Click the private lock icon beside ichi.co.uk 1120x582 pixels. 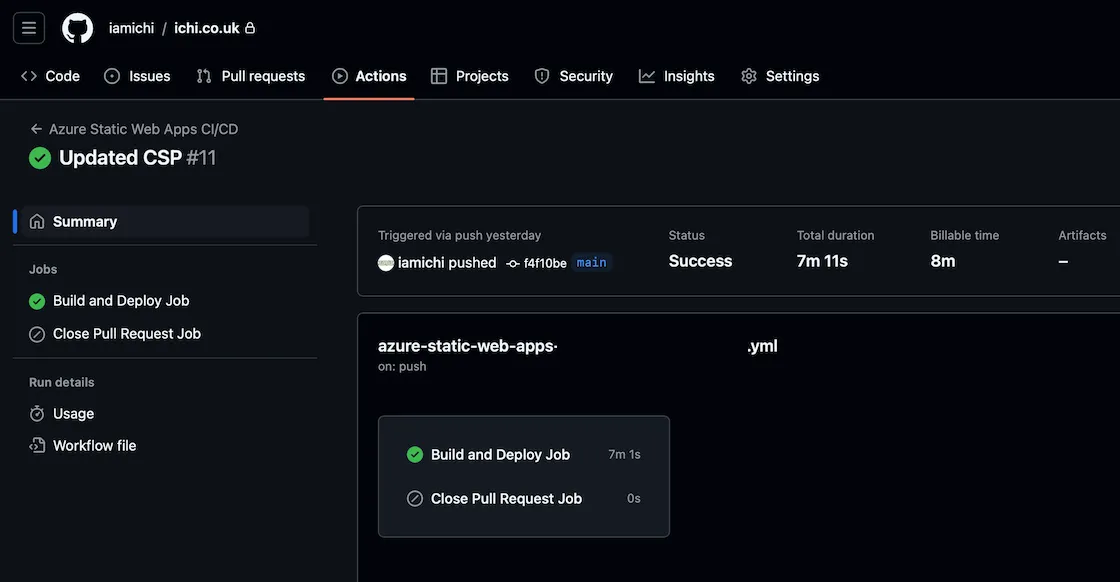point(250,28)
